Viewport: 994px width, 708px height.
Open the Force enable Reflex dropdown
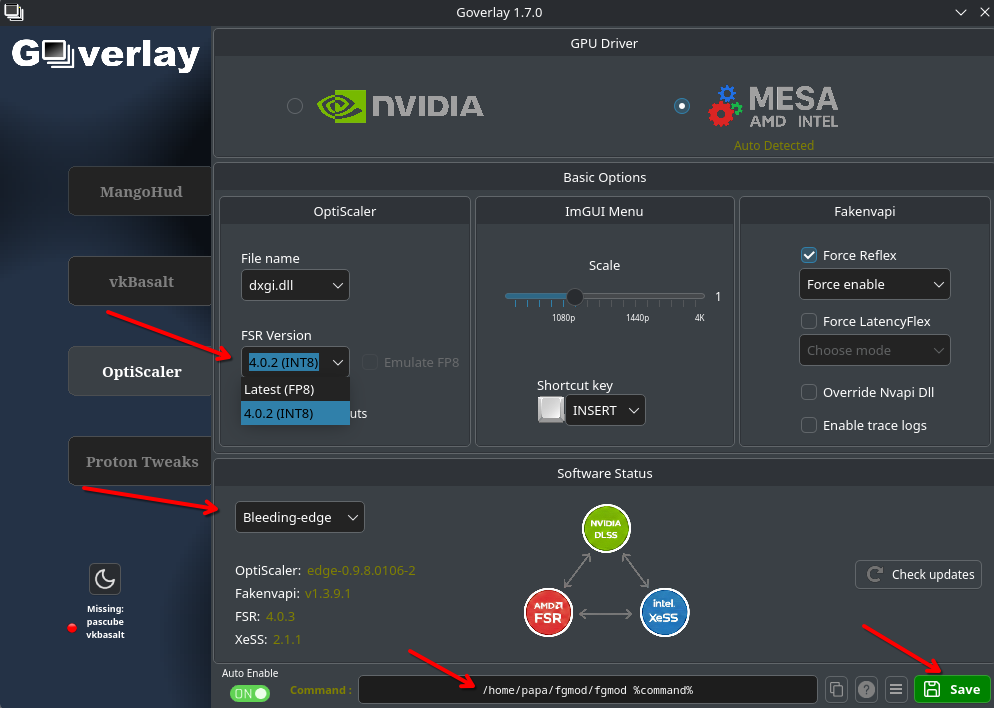pos(875,285)
